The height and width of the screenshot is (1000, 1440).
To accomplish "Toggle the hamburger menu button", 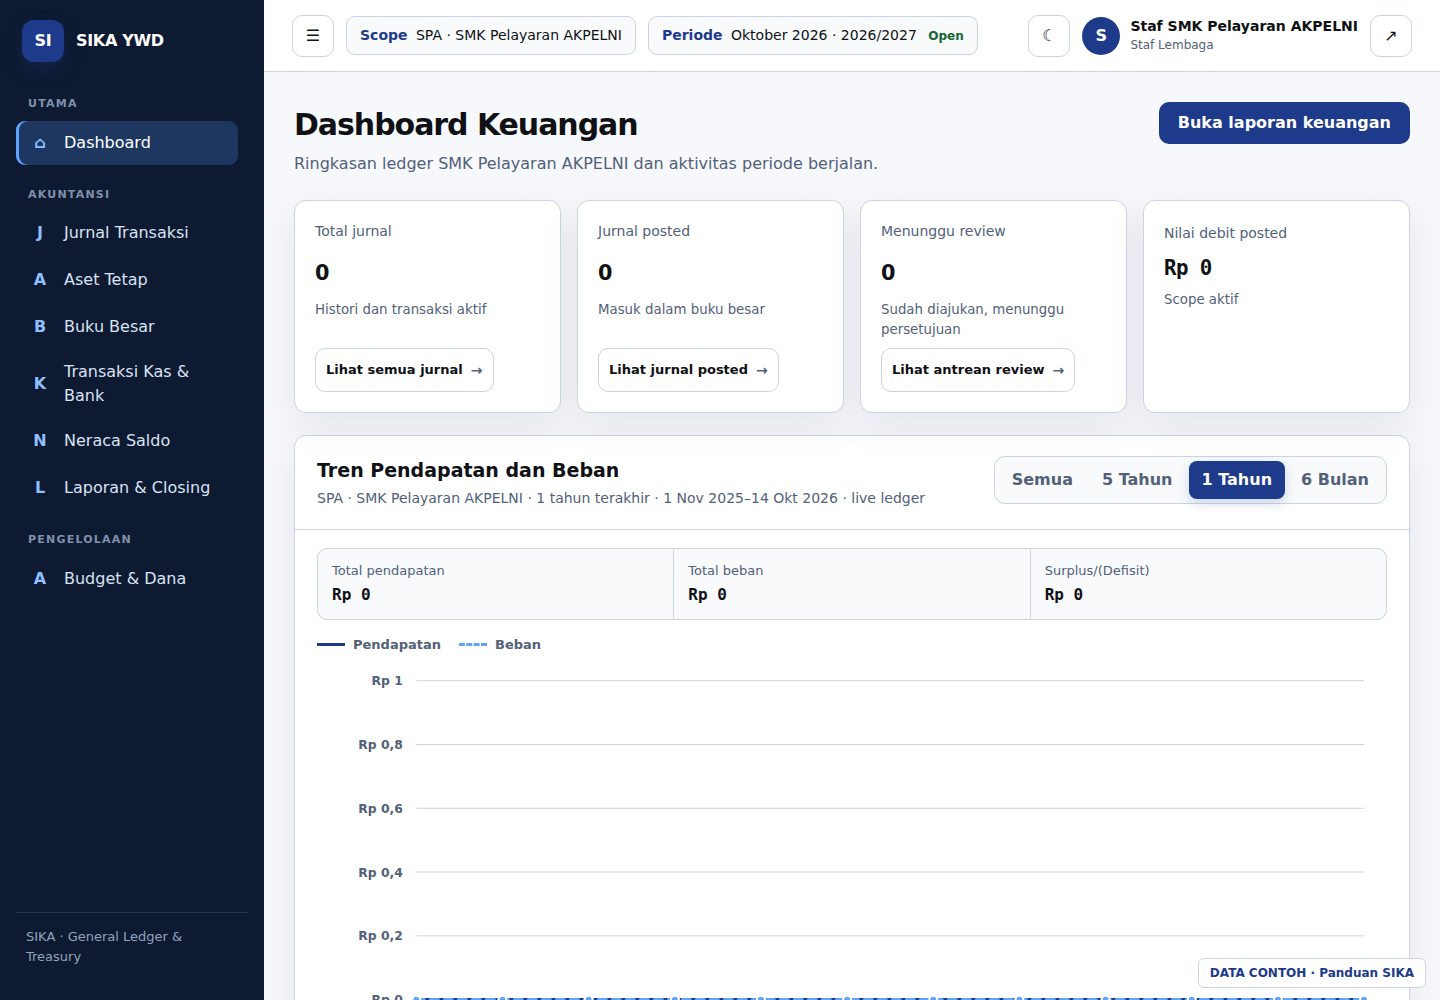I will 313,36.
